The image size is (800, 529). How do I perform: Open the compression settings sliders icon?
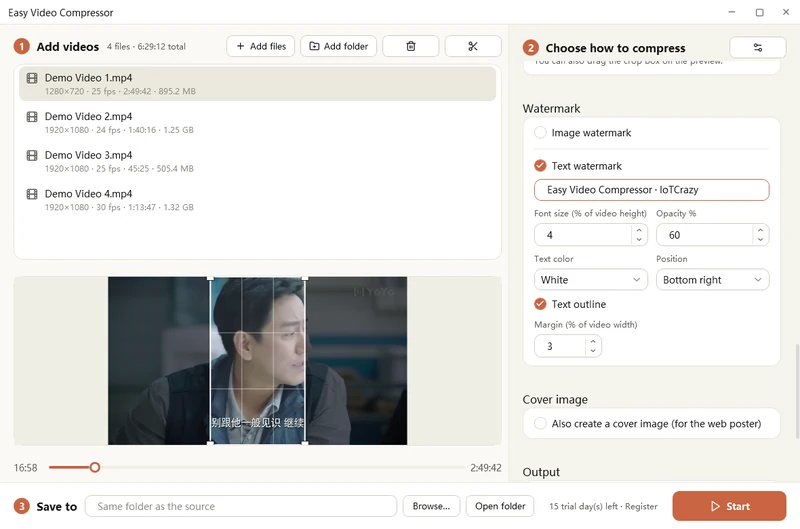(x=758, y=47)
